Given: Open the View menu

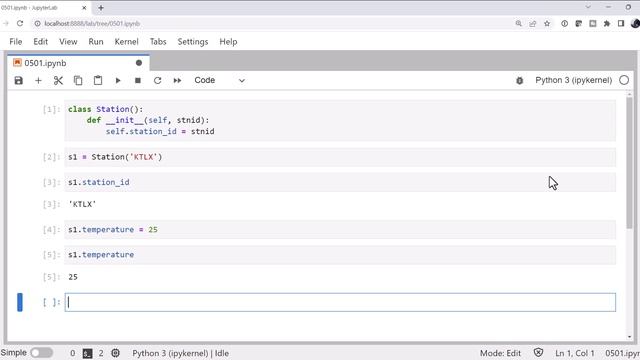Looking at the screenshot, I should pos(68,42).
